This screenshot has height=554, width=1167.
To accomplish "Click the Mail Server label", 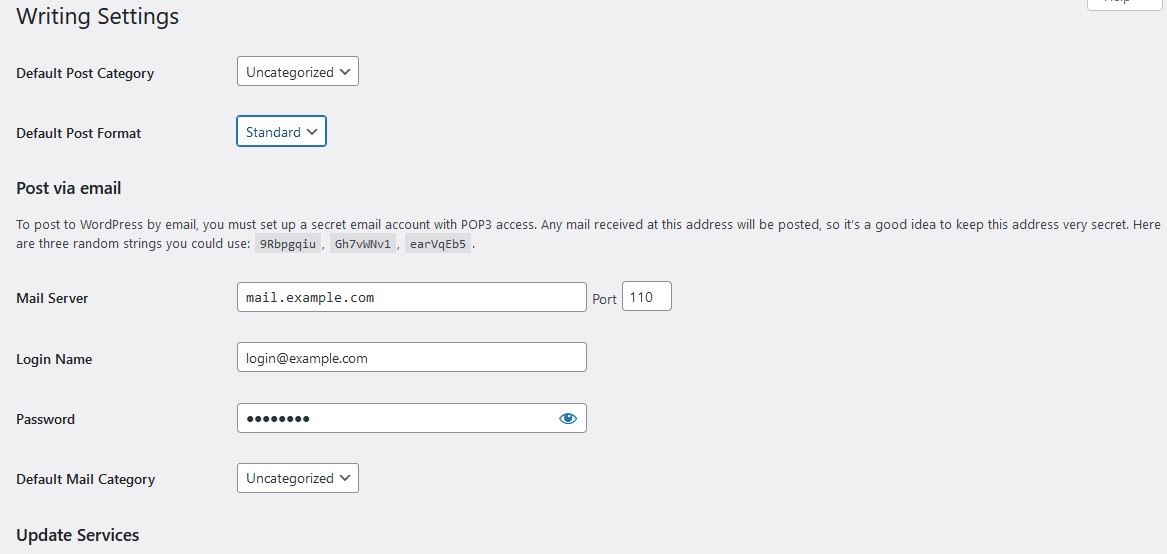I will click(52, 298).
